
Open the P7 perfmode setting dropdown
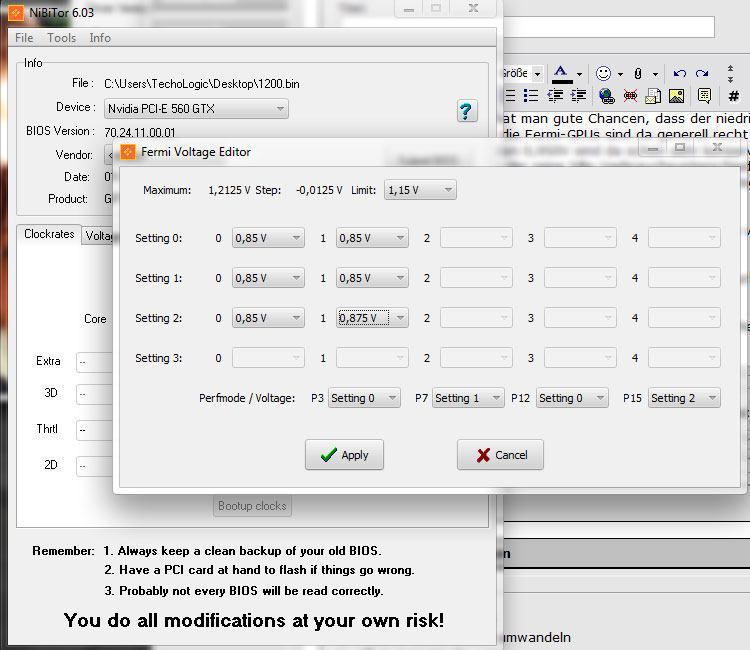[x=468, y=398]
